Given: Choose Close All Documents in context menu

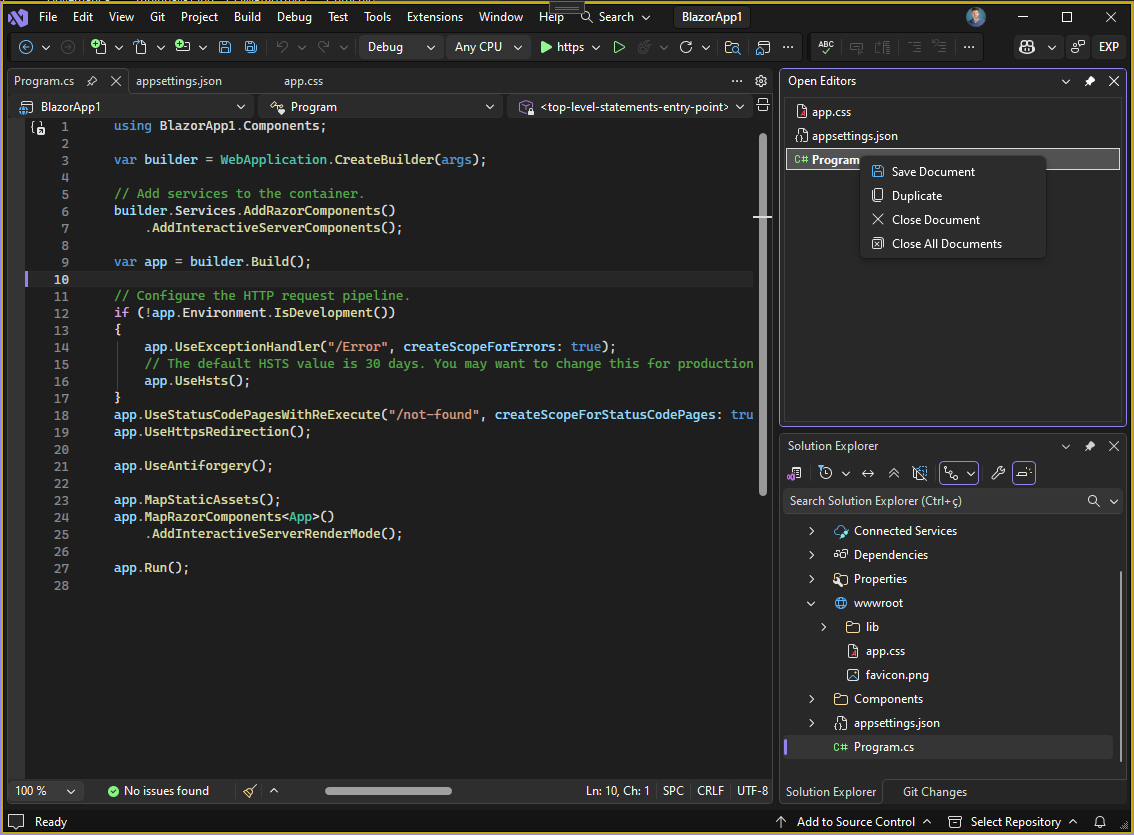Looking at the screenshot, I should [x=953, y=244].
